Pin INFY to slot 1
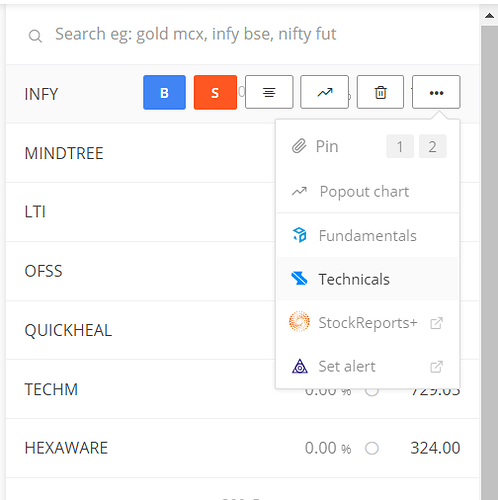The height and width of the screenshot is (500, 498). 400,146
